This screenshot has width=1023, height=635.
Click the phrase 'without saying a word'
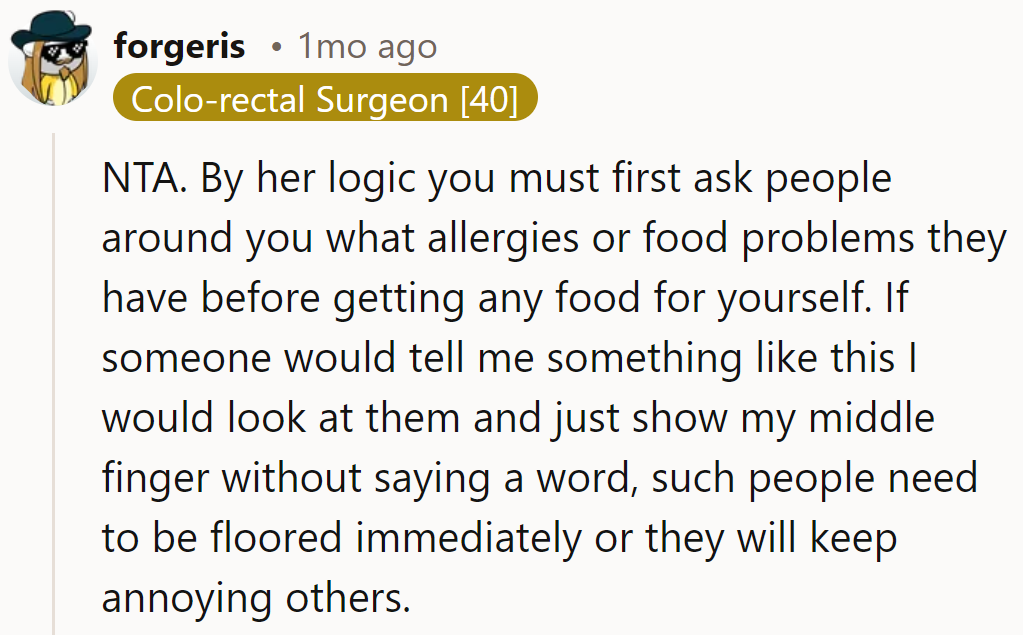432,479
